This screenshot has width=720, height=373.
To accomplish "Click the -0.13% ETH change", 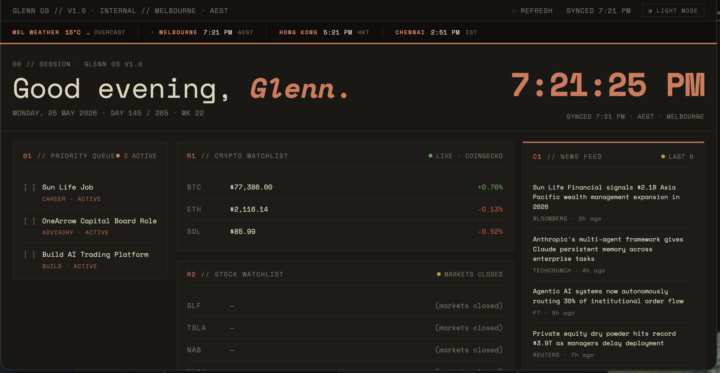I will coord(490,209).
